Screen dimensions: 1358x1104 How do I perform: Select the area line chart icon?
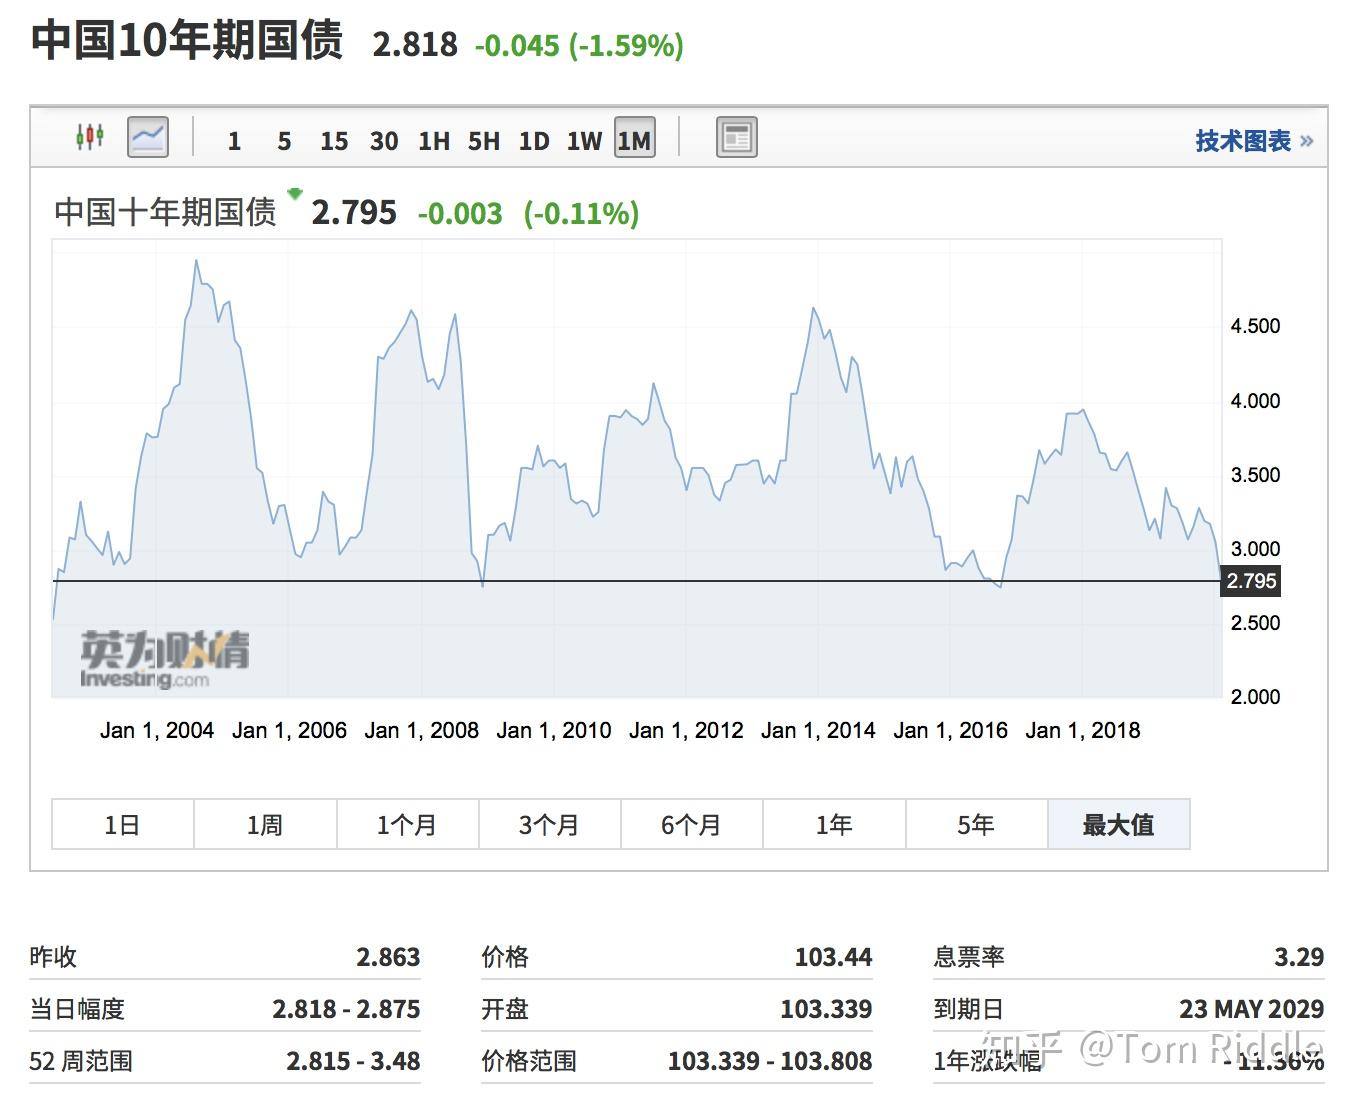pos(148,137)
